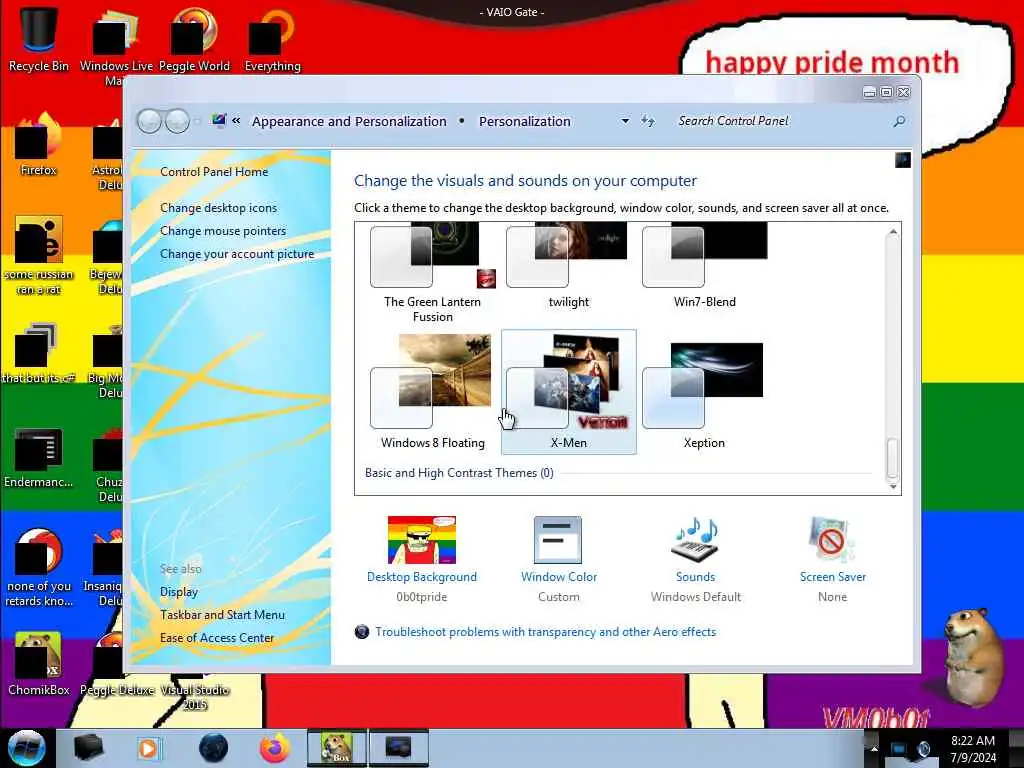Open the ChomikBox desktop shortcut
Screen dimensions: 1024x768
coord(39,664)
